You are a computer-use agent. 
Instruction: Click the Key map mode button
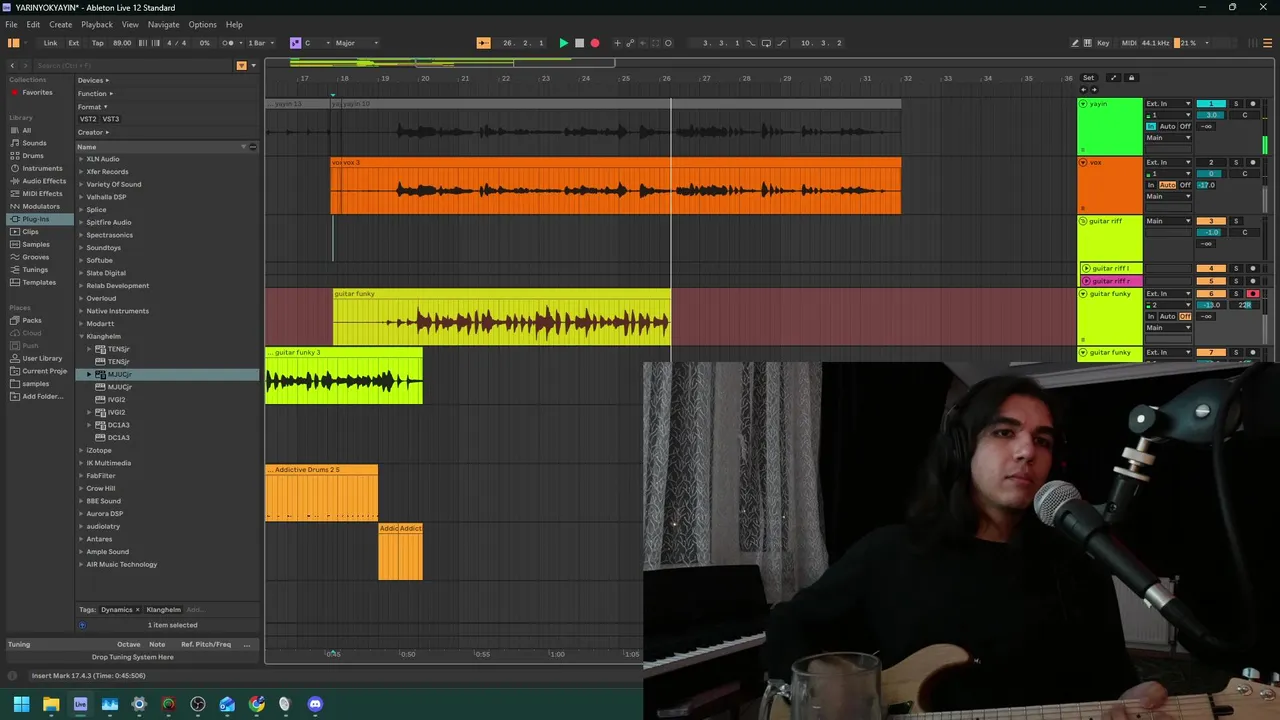[1103, 43]
